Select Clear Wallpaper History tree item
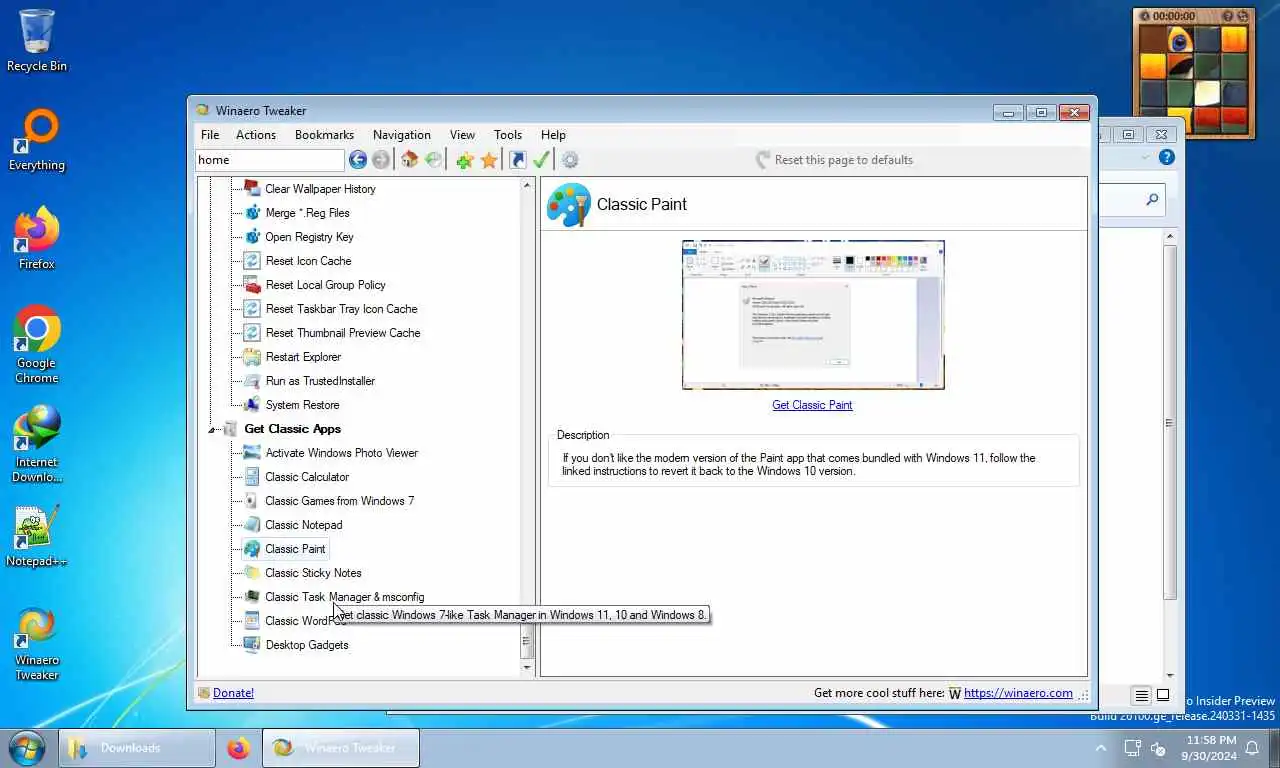The image size is (1280, 768). click(320, 189)
